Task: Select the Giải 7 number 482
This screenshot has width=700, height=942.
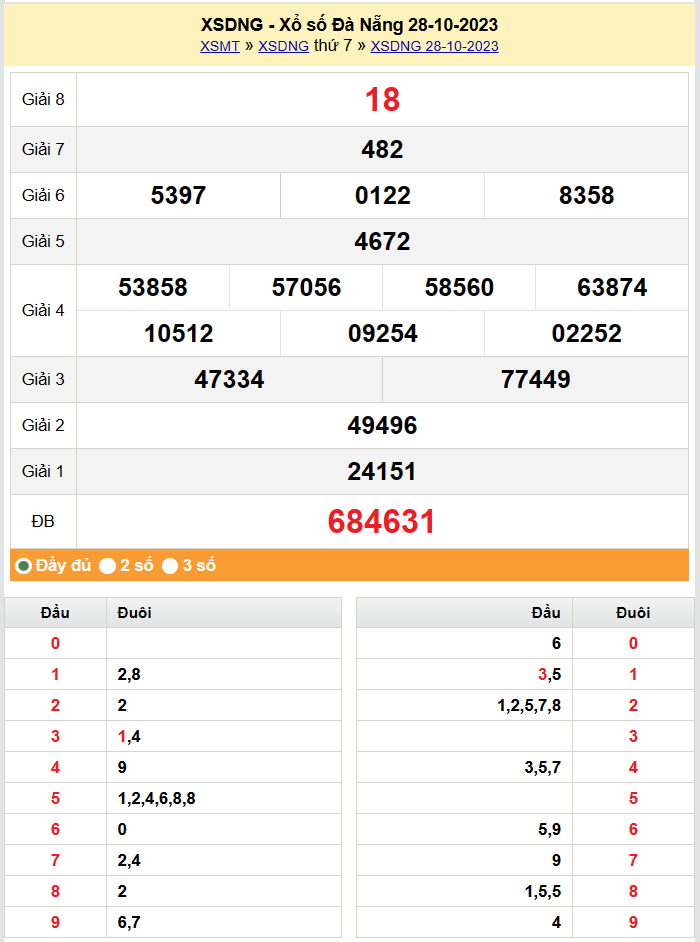Action: point(382,150)
